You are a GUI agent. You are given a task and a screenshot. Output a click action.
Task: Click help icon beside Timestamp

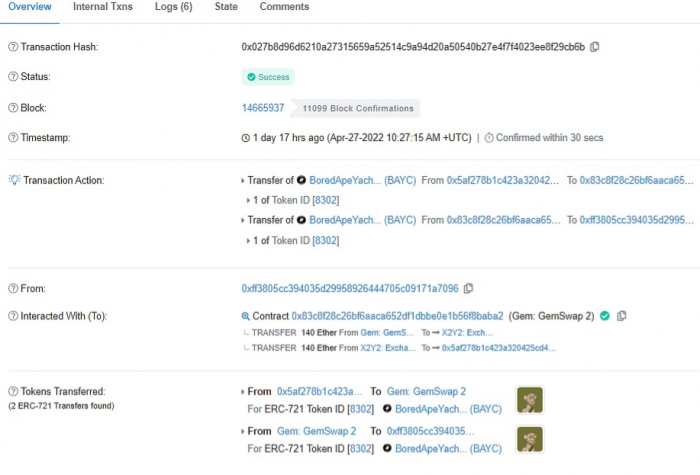[x=13, y=138]
